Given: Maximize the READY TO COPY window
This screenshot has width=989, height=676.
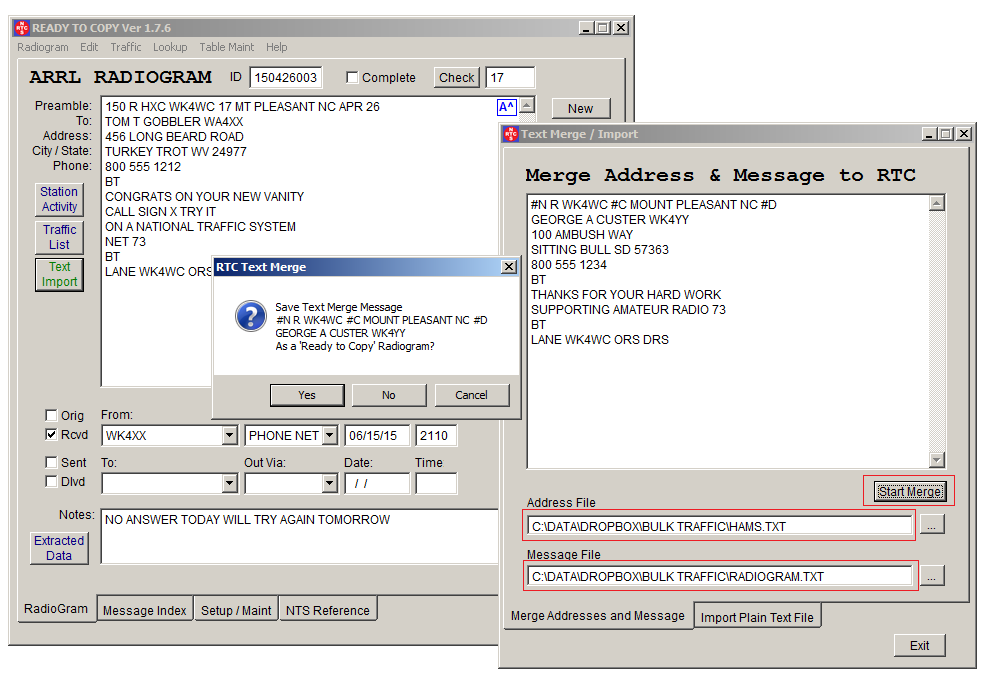Looking at the screenshot, I should [x=604, y=28].
